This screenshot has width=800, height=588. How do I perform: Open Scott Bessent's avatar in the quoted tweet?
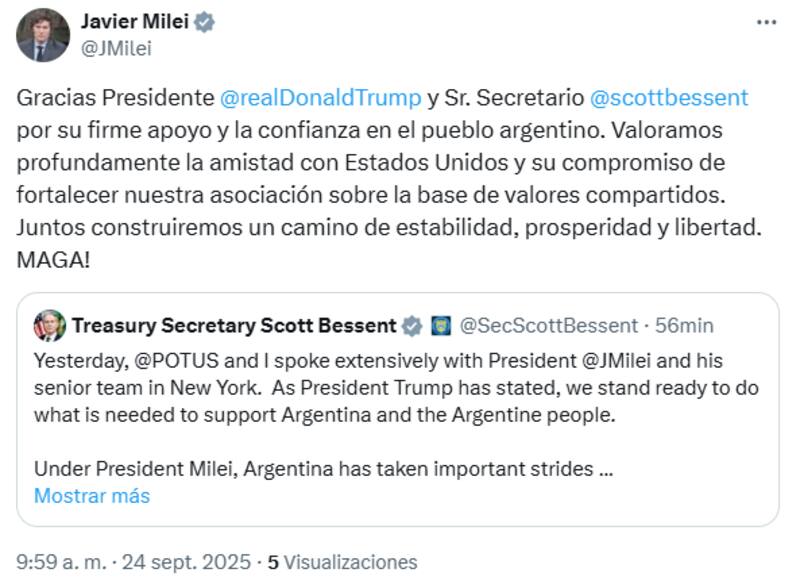coord(48,326)
